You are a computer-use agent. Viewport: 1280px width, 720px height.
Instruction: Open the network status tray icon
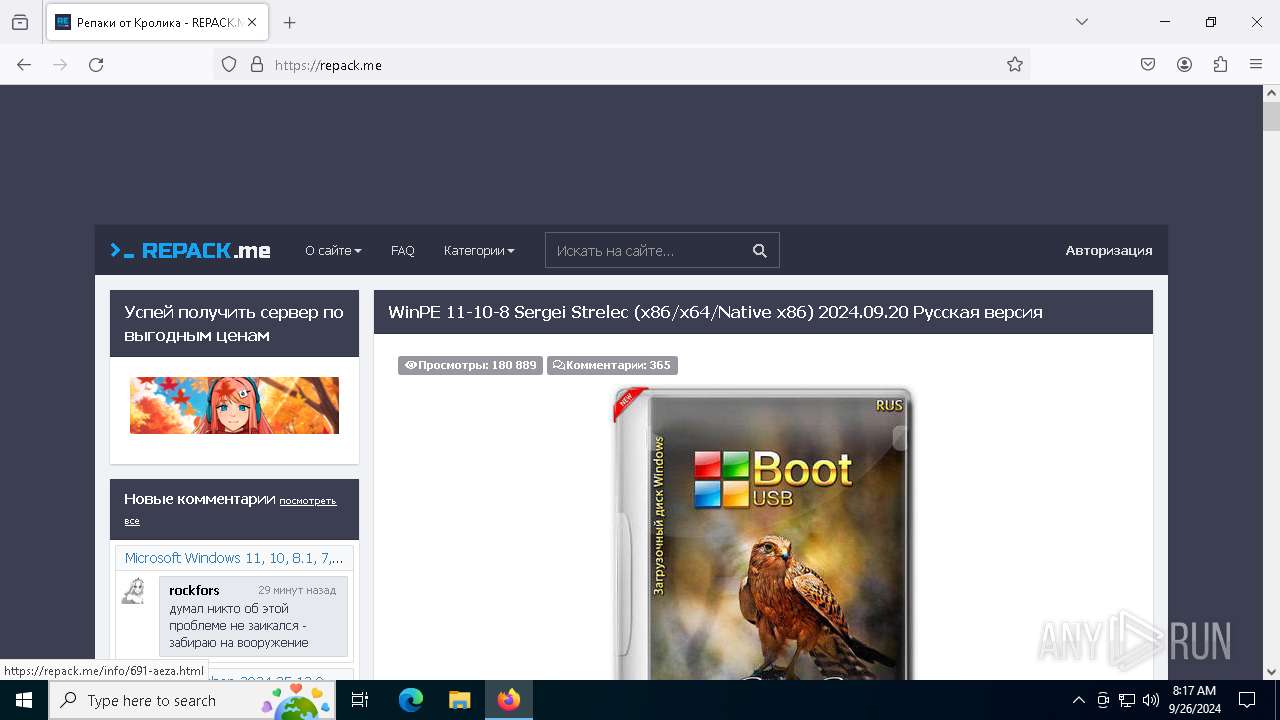point(1127,700)
